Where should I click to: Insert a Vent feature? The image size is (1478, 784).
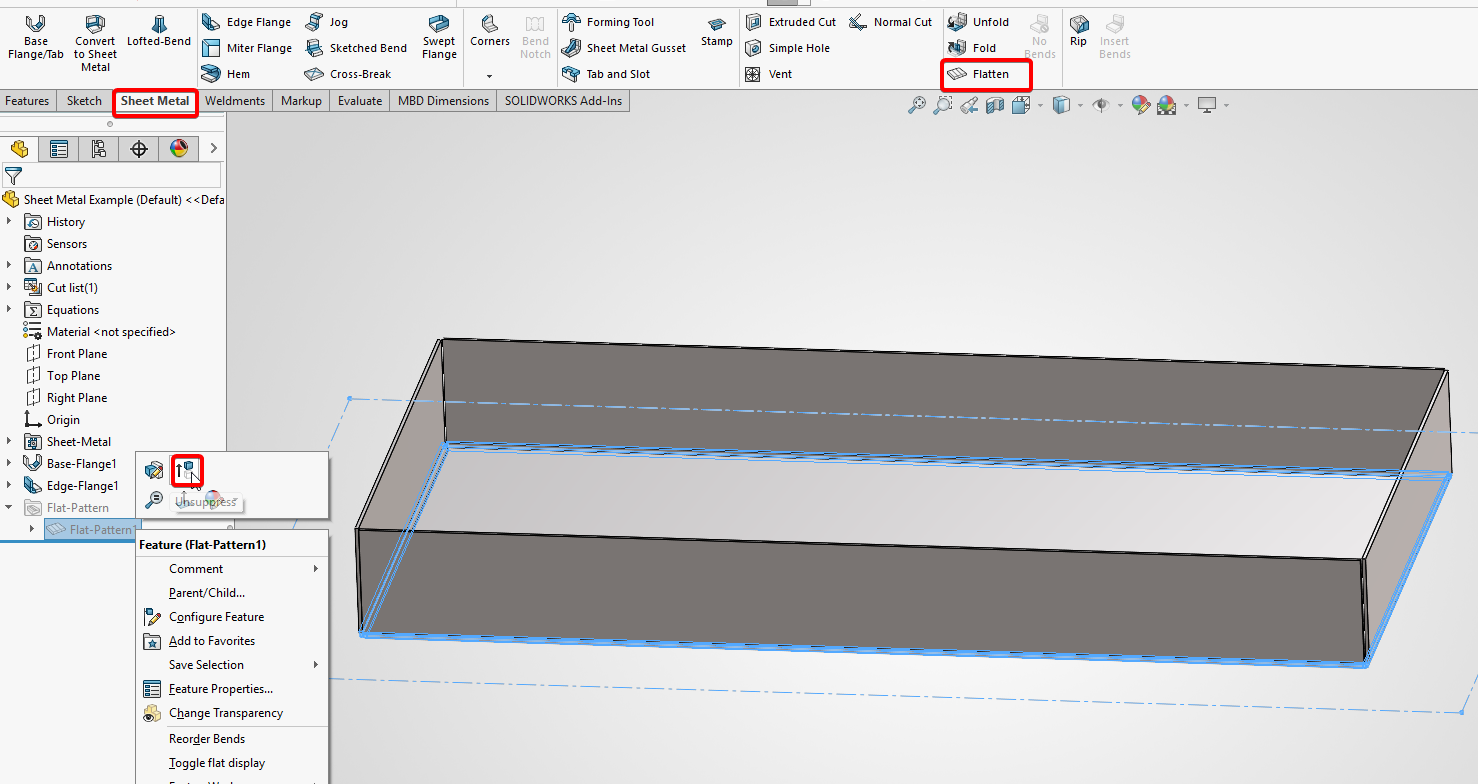click(x=768, y=74)
